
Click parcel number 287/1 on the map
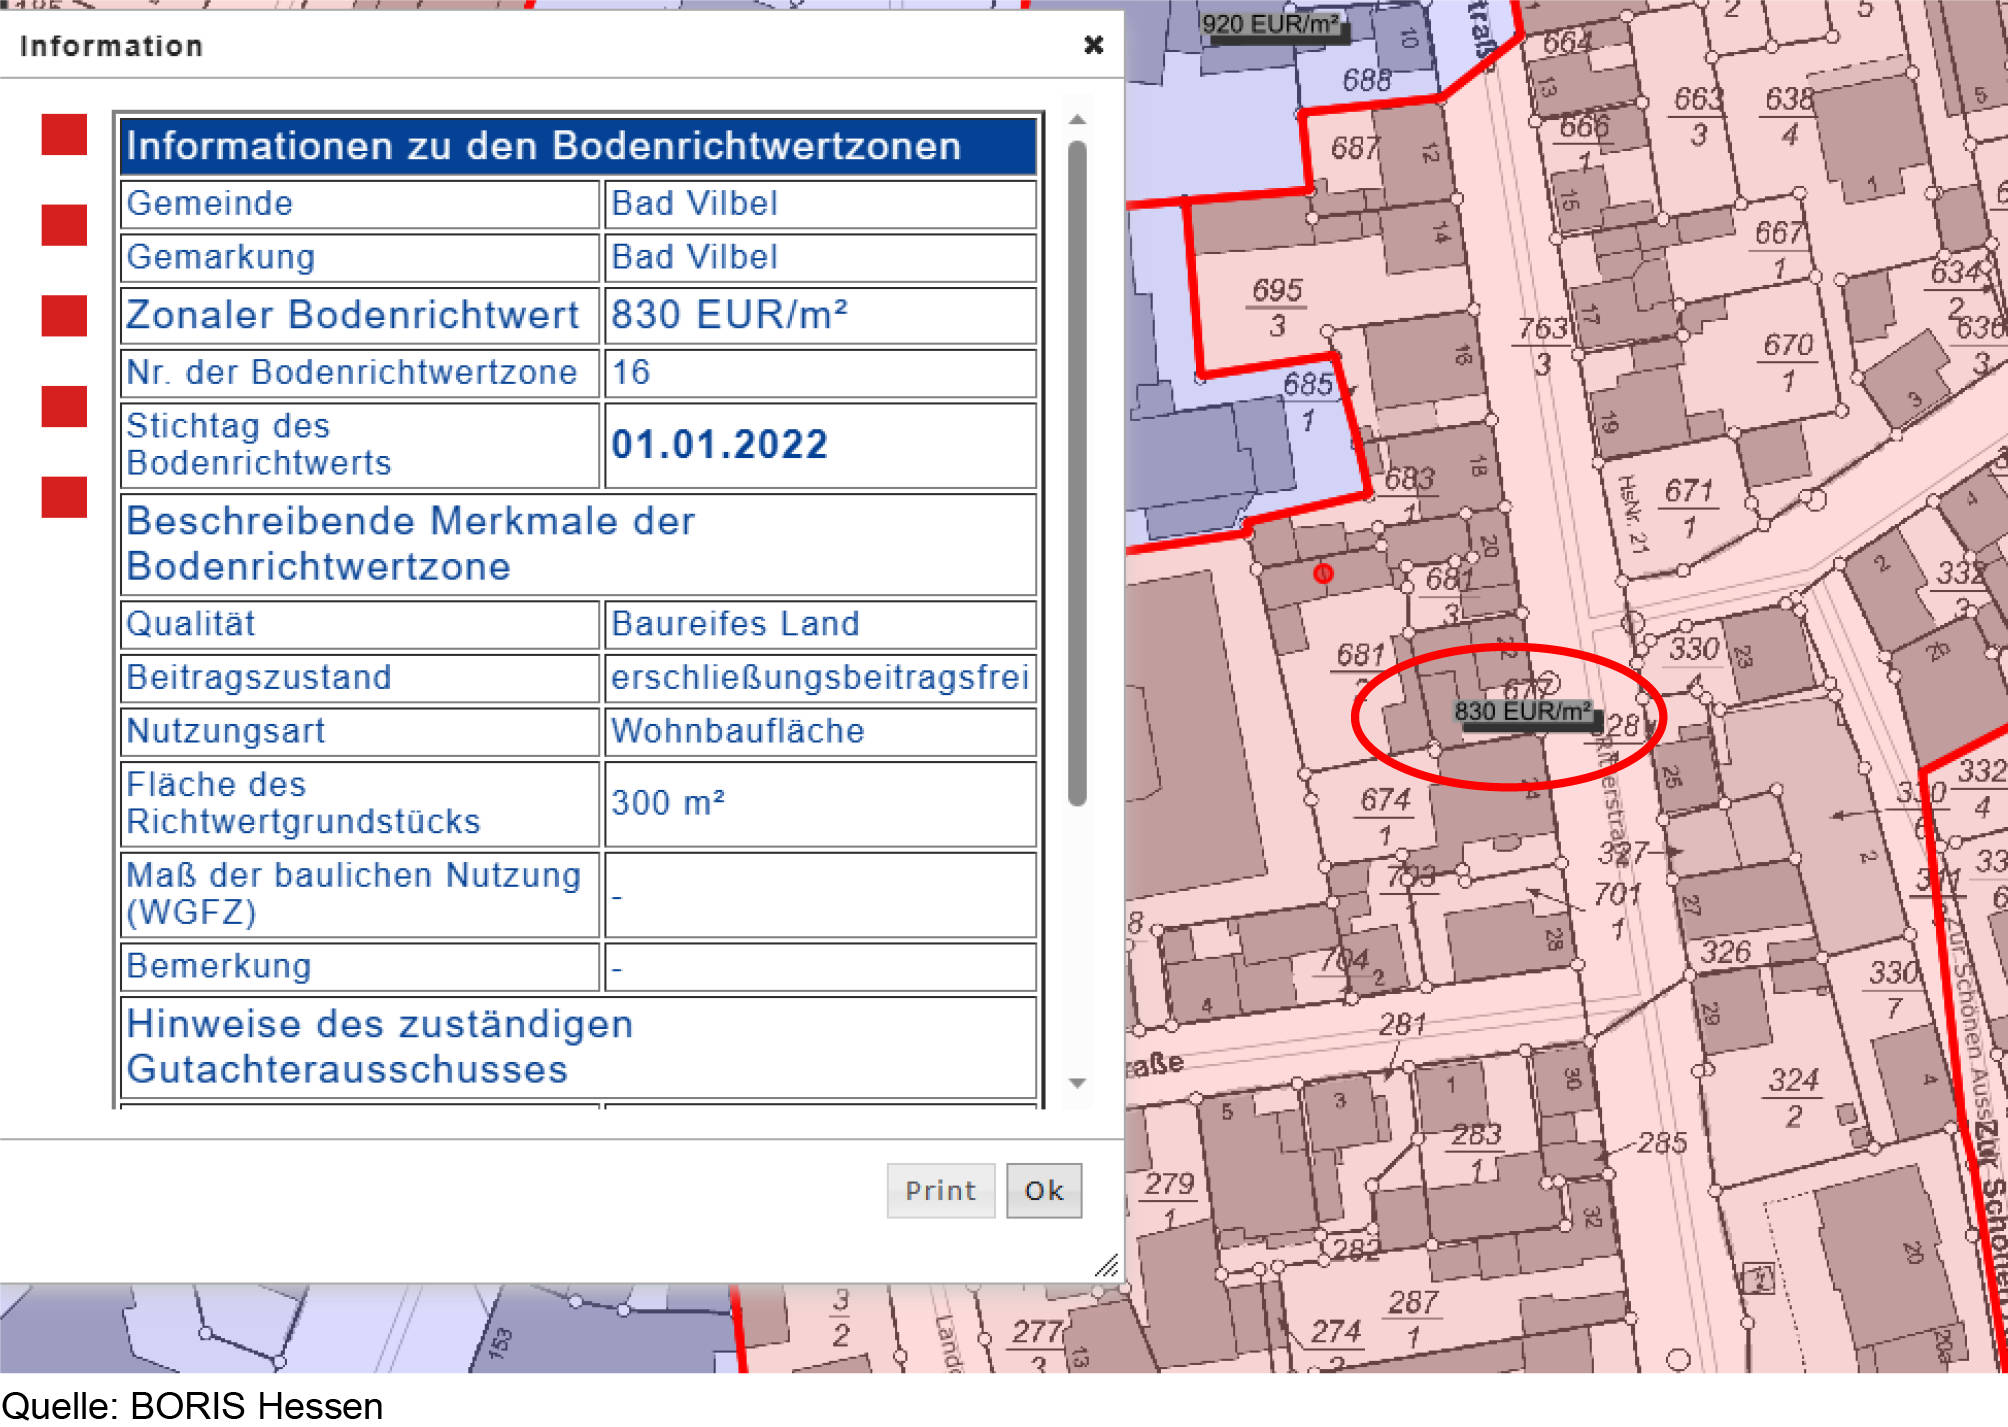pos(1413,1318)
